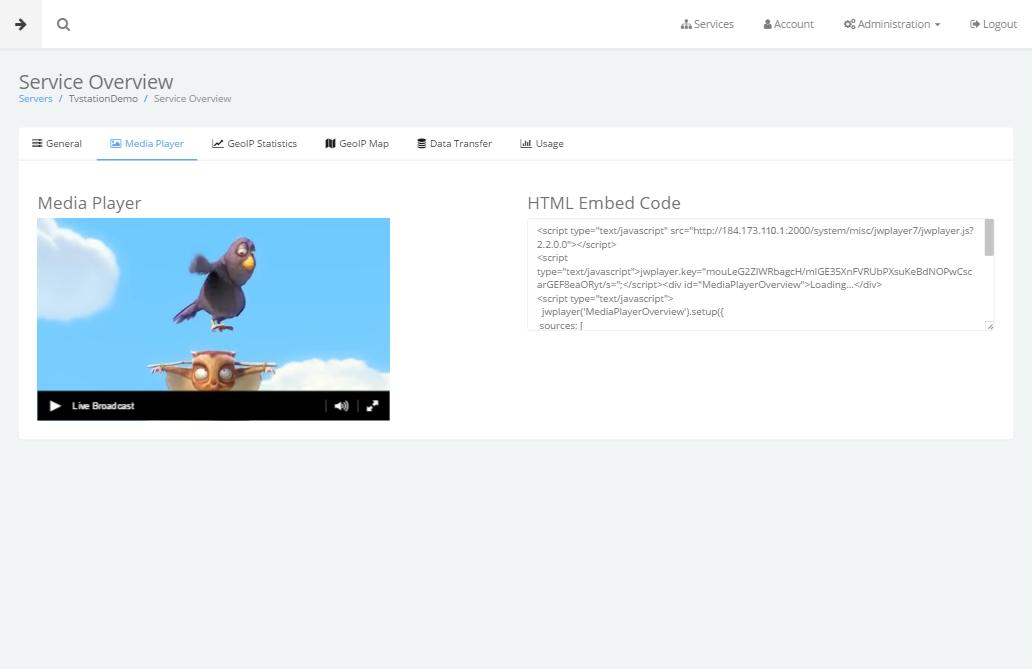Go to the Account page
The width and height of the screenshot is (1032, 669).
(788, 24)
